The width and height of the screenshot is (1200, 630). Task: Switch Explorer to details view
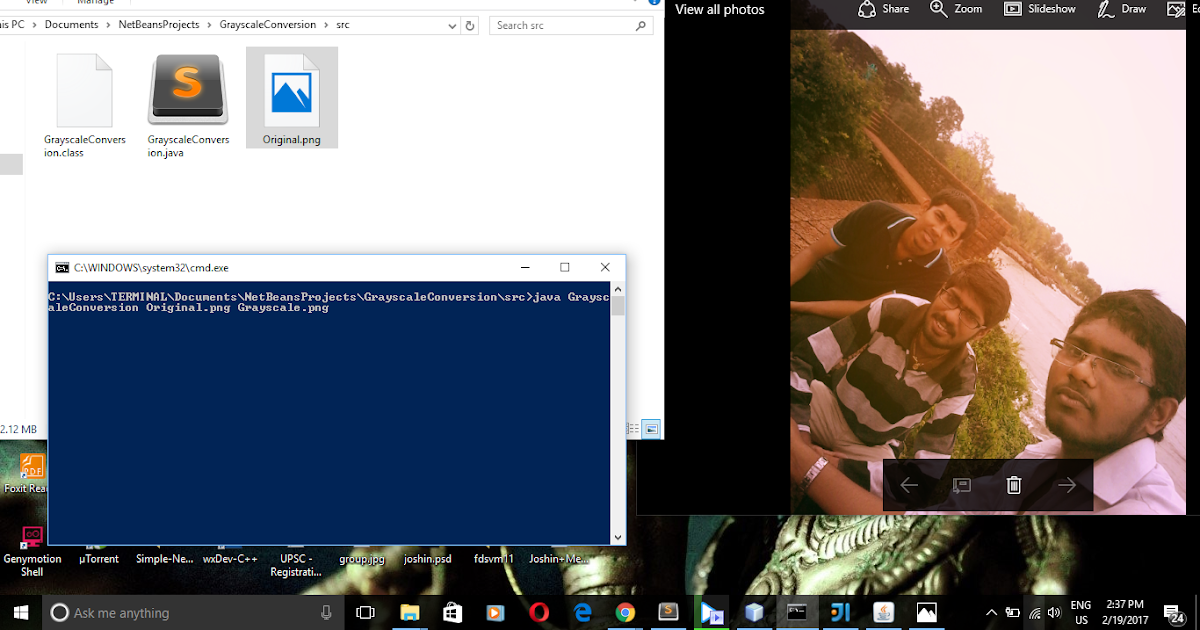pos(633,429)
